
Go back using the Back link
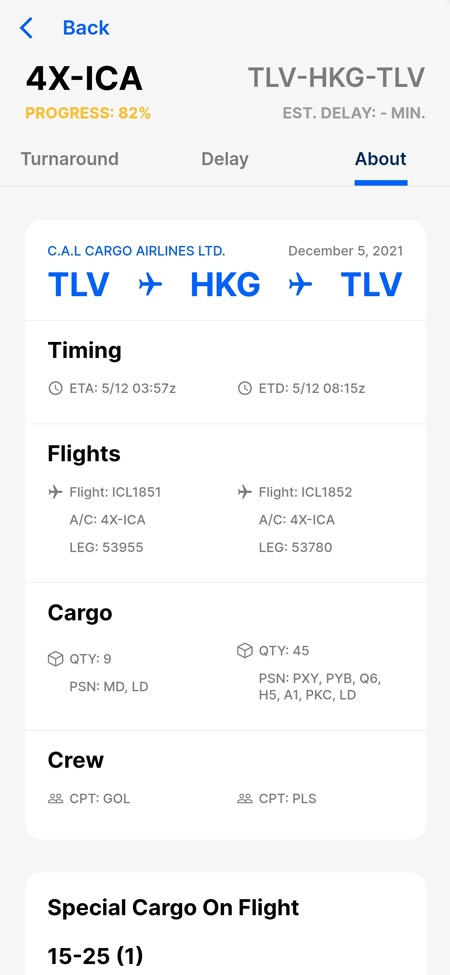tap(86, 28)
